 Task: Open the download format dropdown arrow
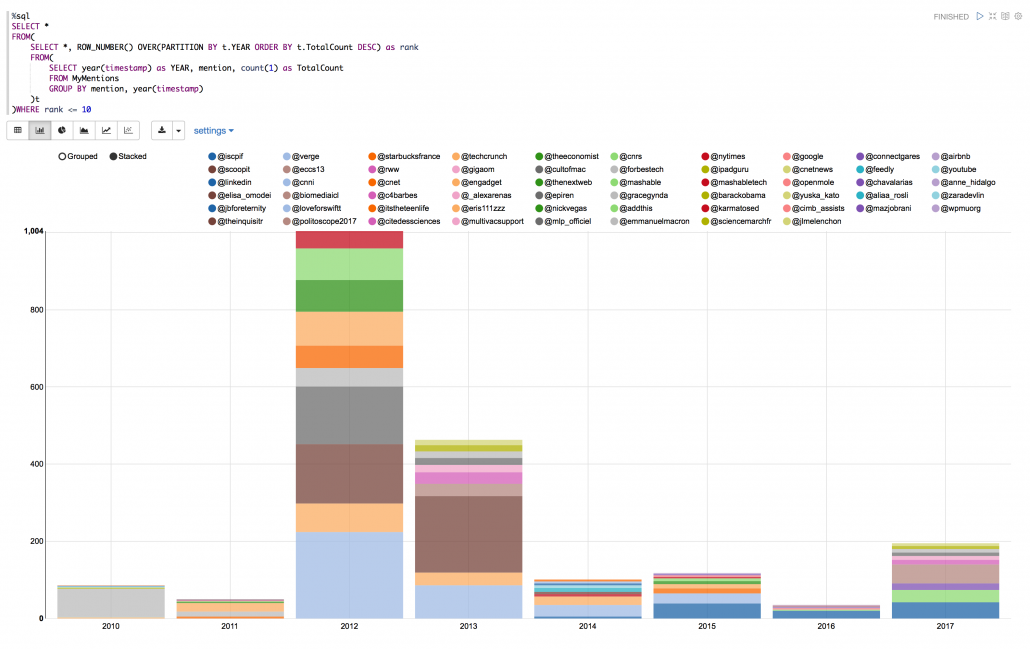[x=178, y=130]
